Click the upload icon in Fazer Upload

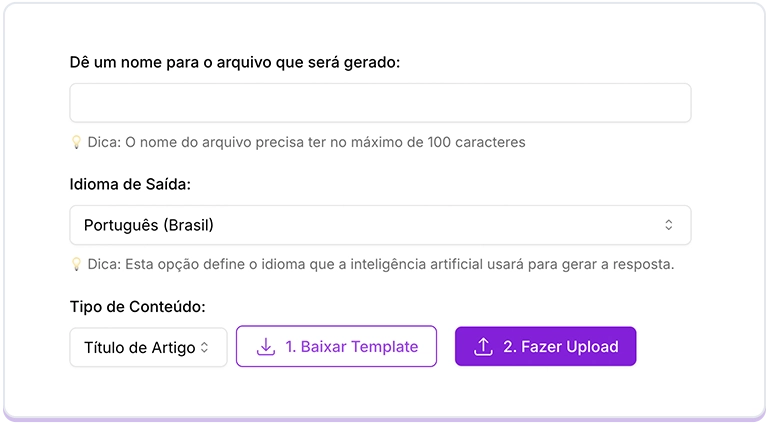483,347
